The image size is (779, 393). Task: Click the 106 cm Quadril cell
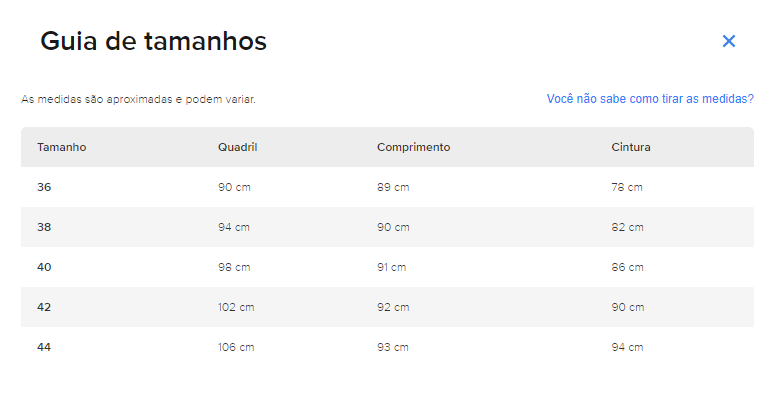pos(236,347)
